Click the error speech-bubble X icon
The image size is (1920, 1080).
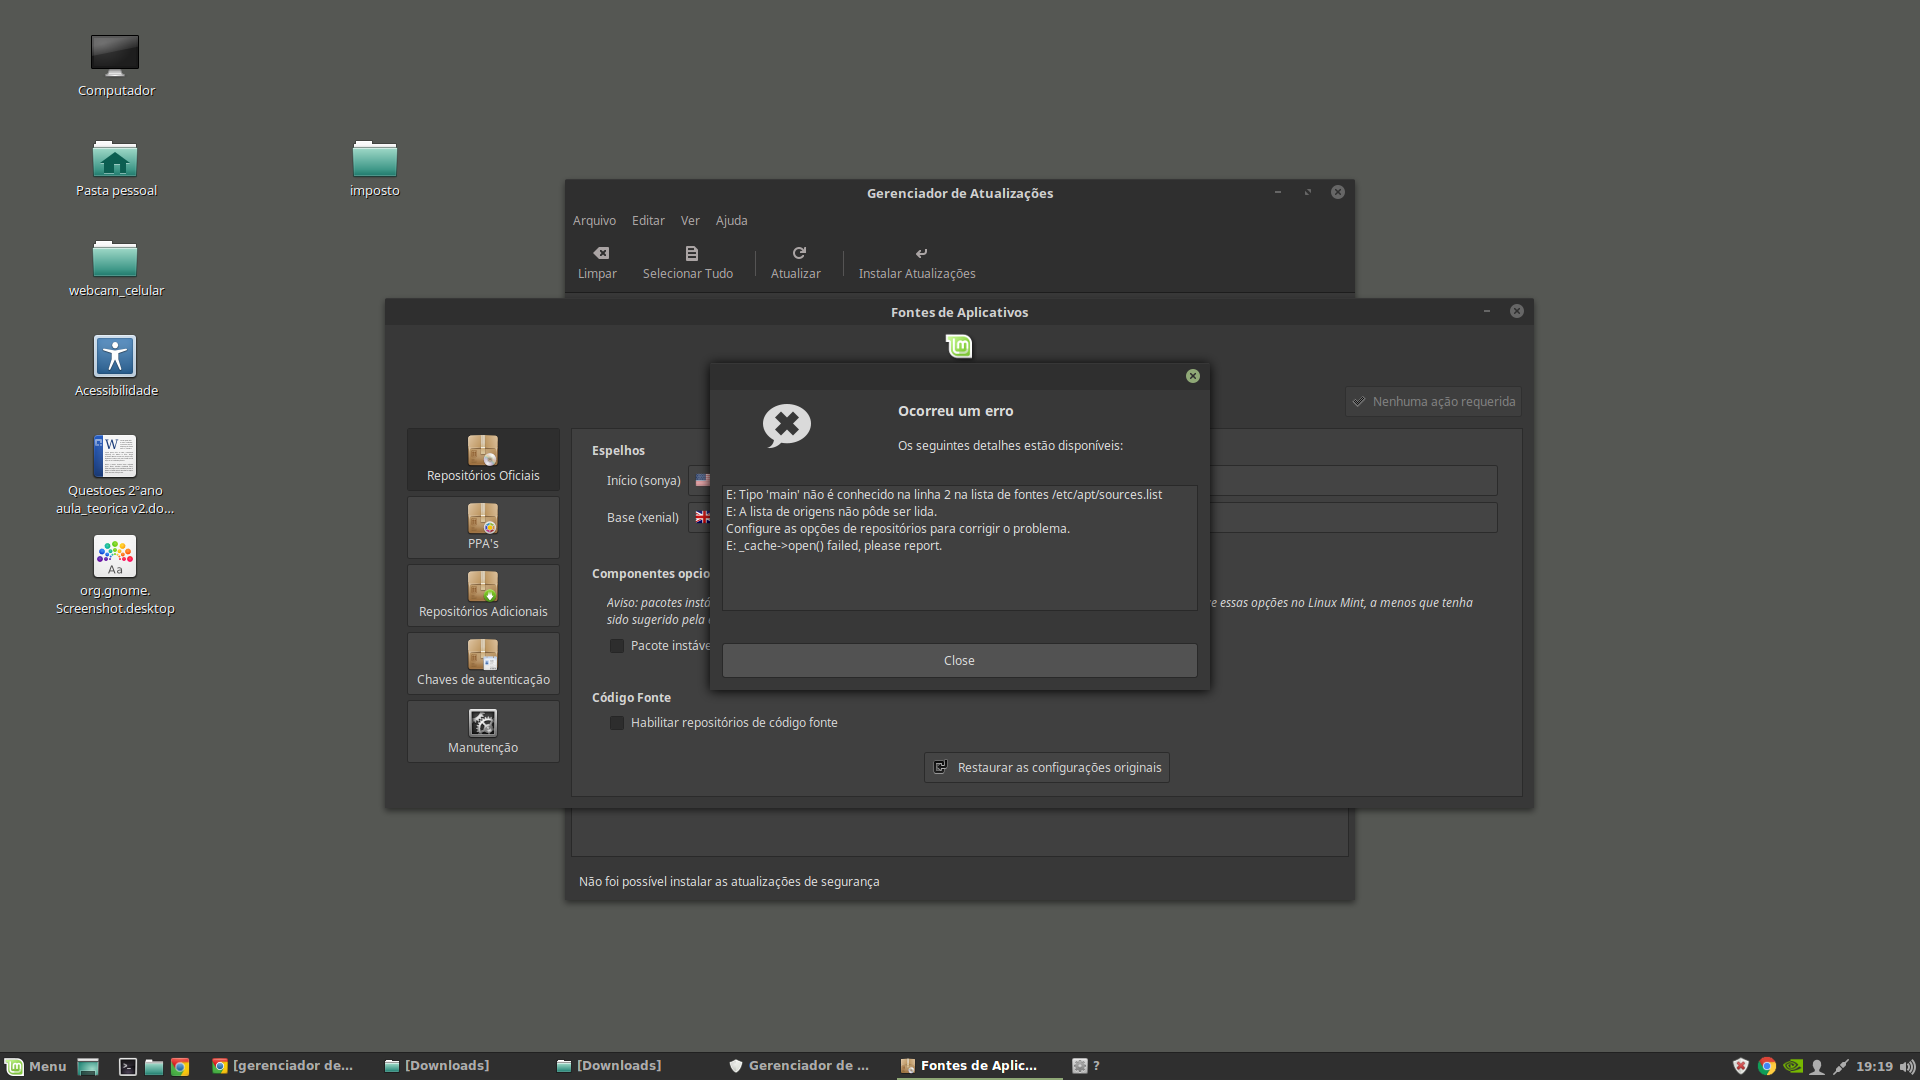pyautogui.click(x=787, y=426)
